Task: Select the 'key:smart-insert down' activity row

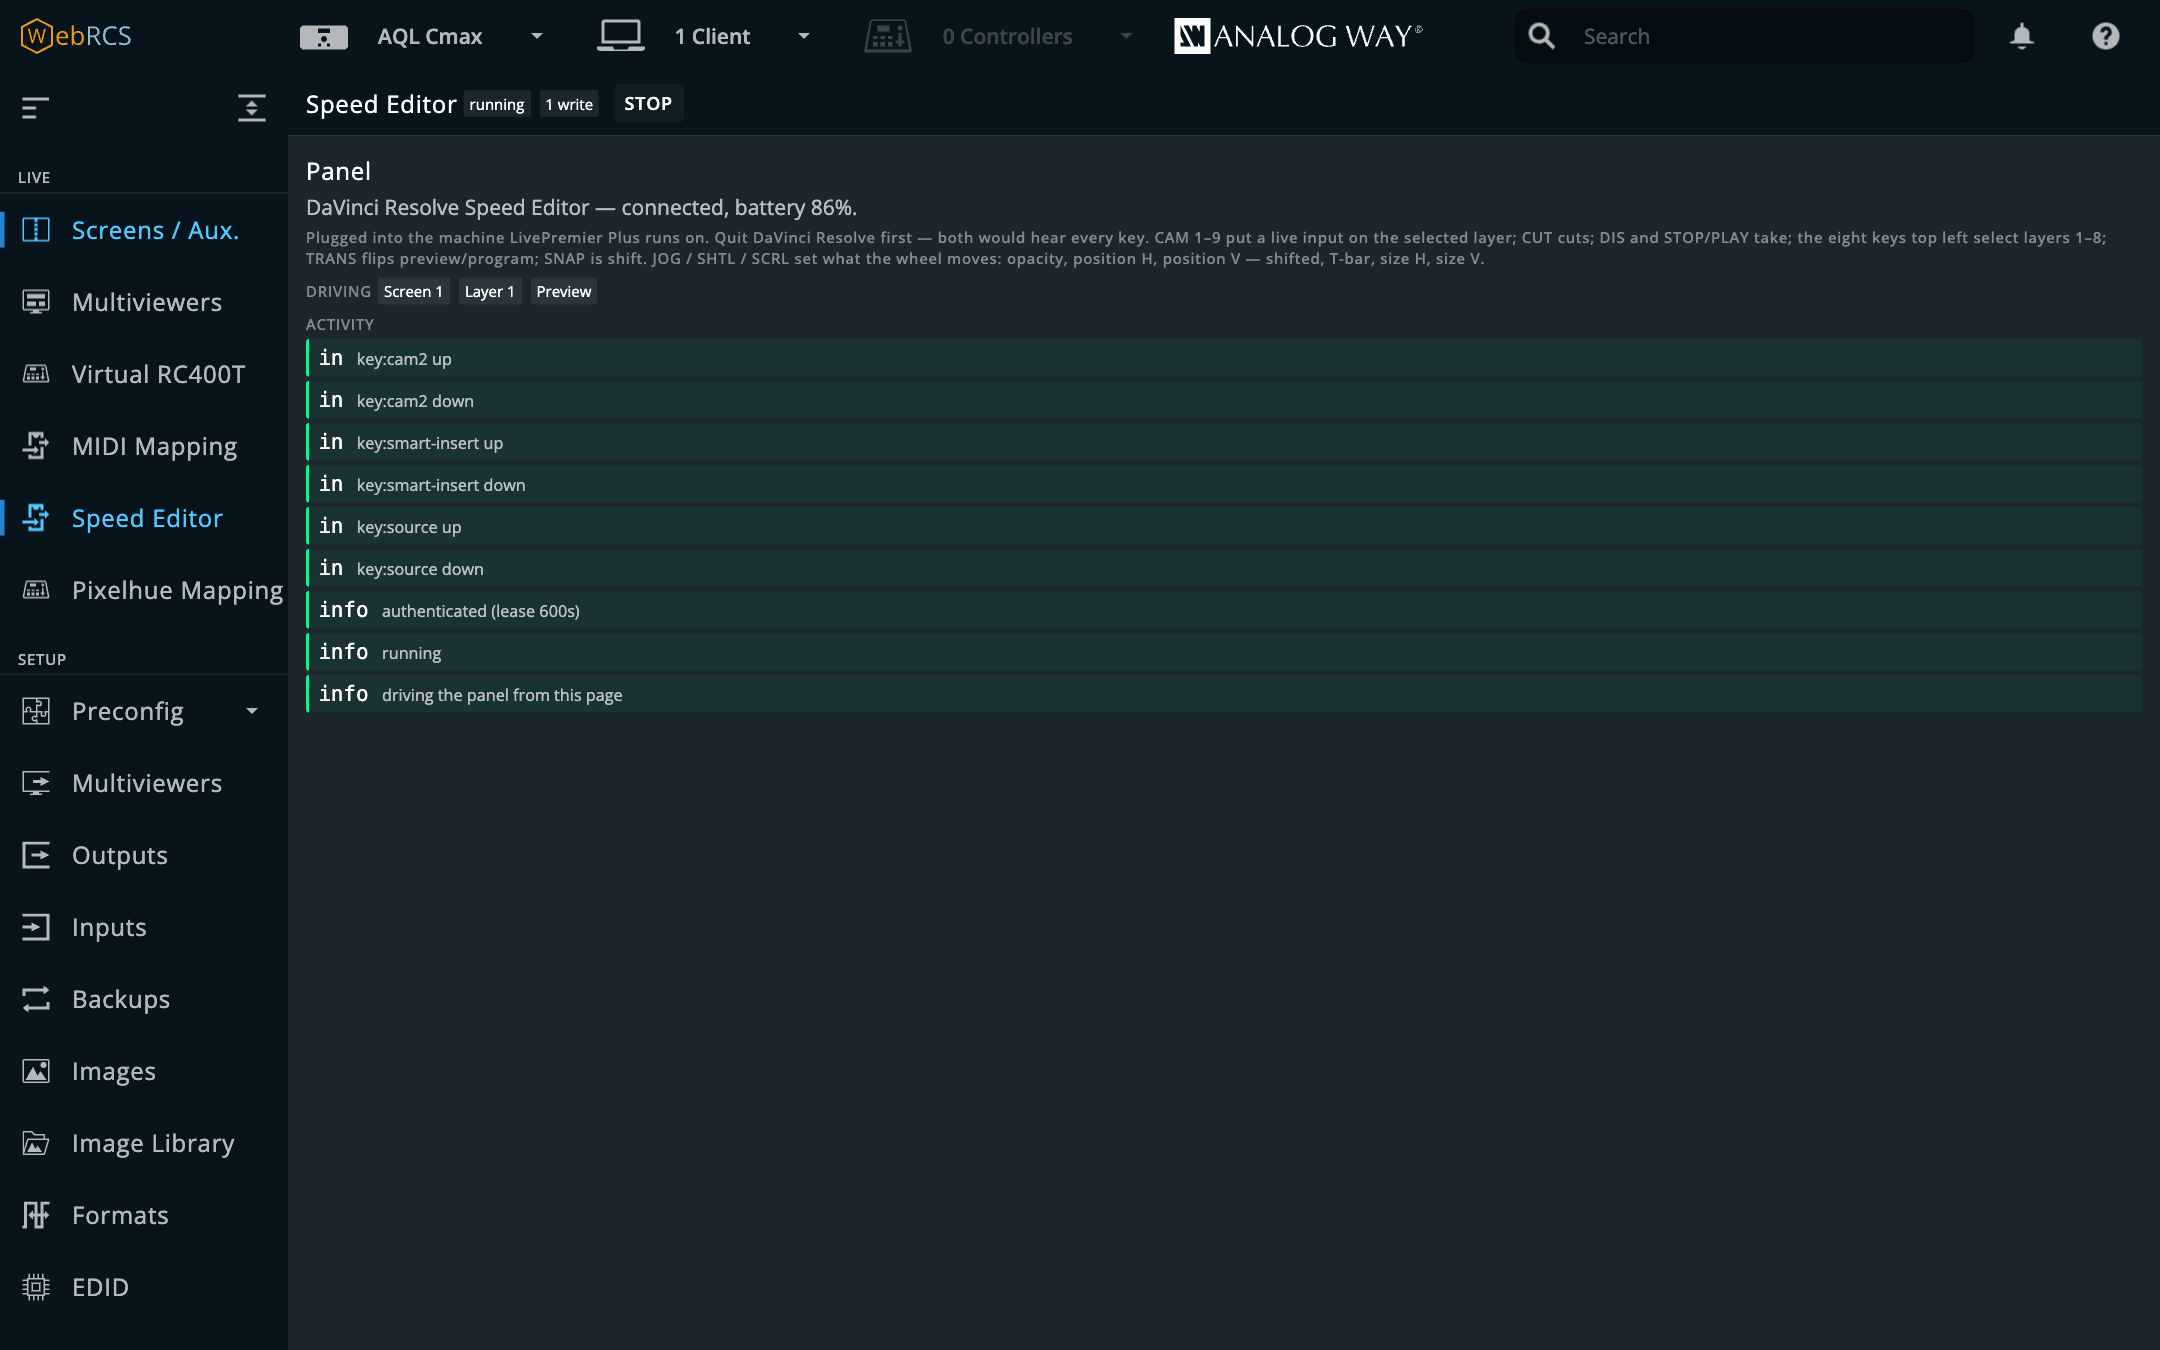Action: click(x=1224, y=484)
